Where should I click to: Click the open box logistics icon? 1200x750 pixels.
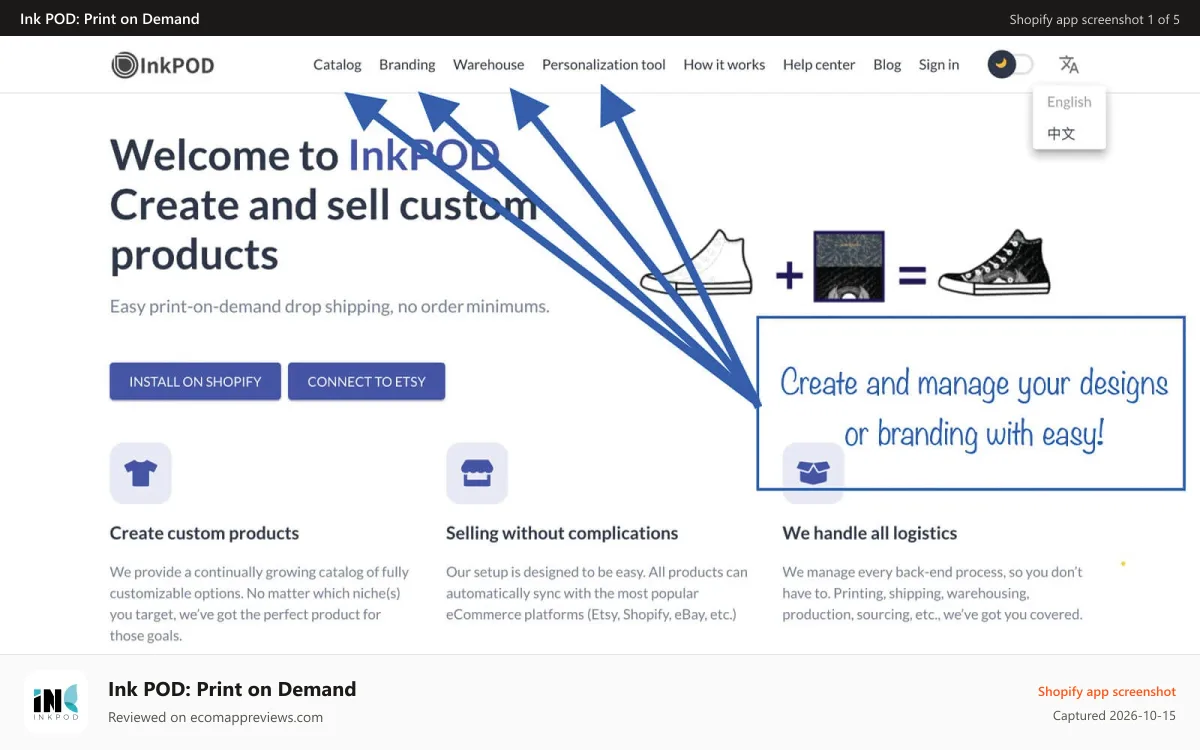click(x=813, y=473)
